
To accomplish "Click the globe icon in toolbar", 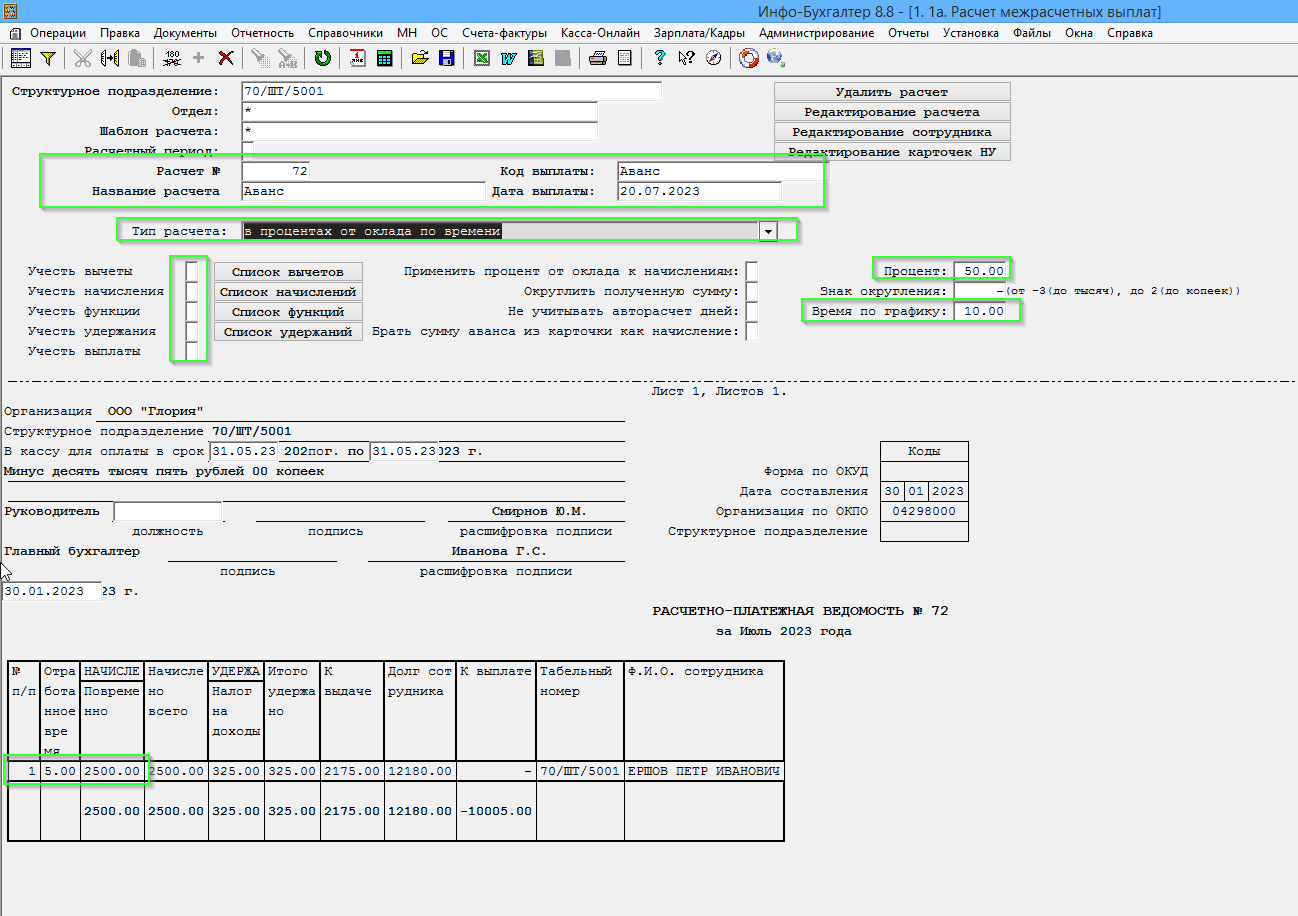I will pyautogui.click(x=775, y=58).
